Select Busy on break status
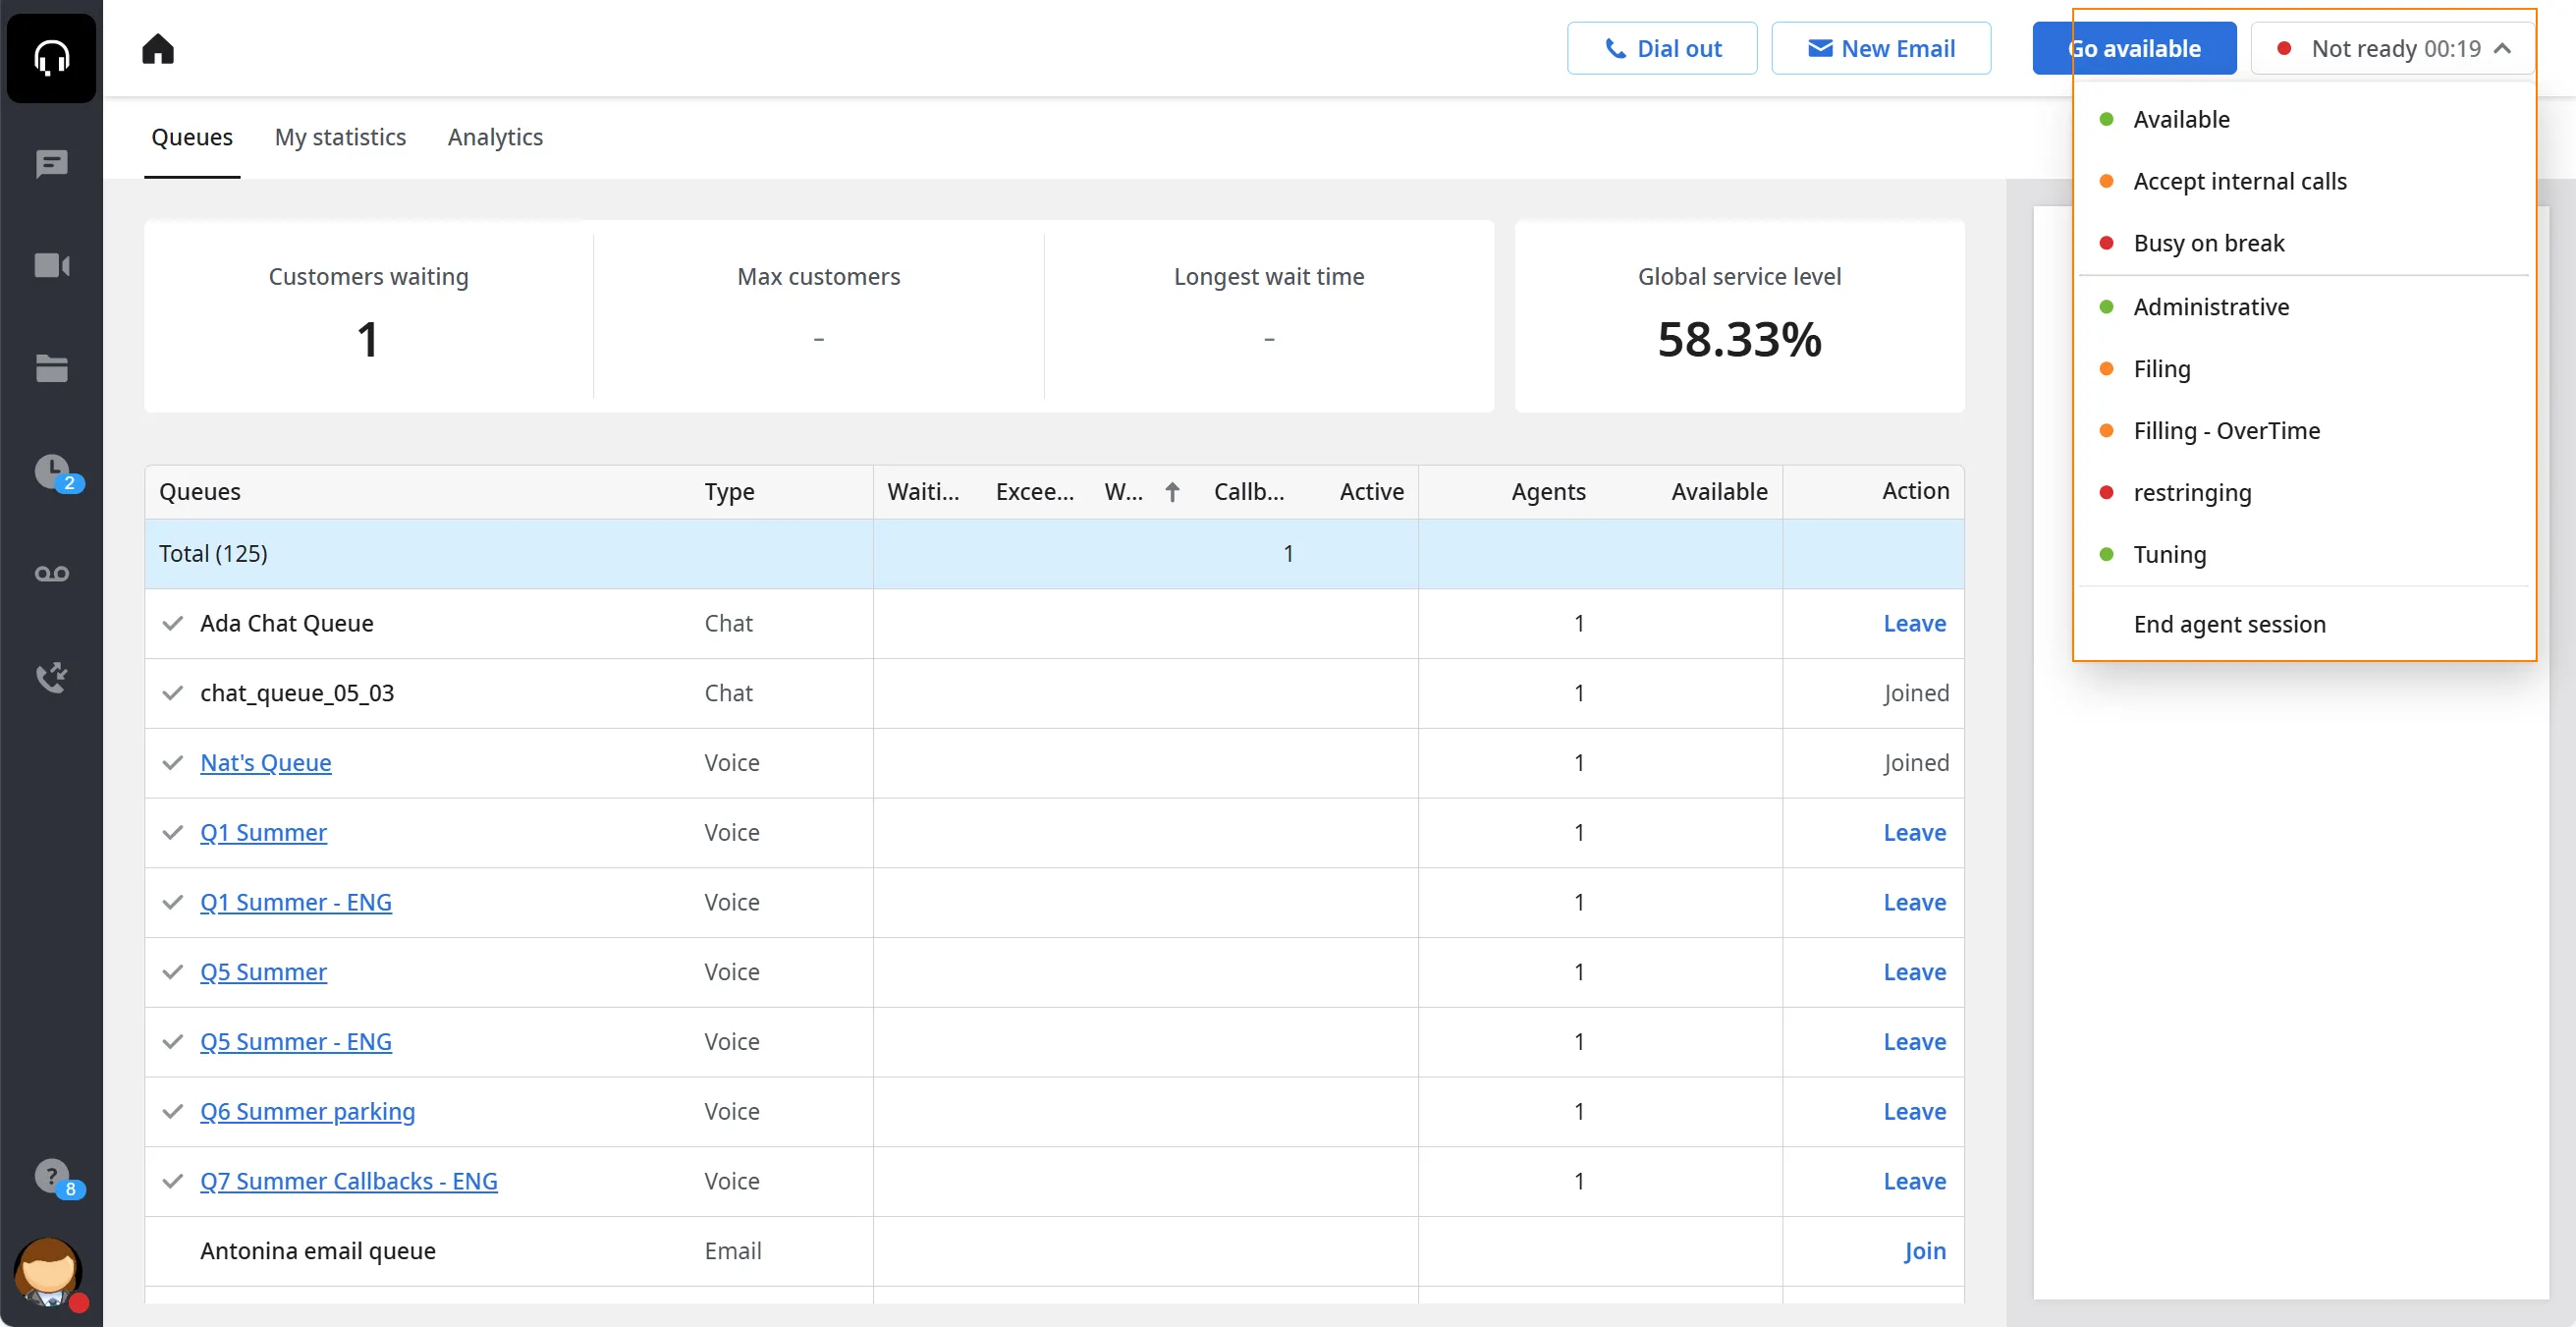 click(2304, 243)
